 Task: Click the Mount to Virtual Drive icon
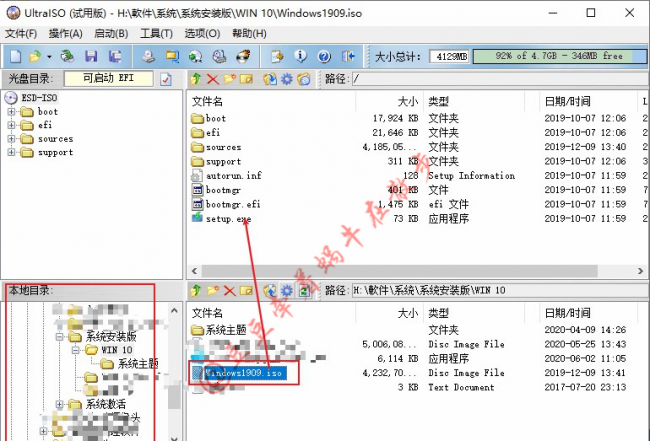pos(220,56)
